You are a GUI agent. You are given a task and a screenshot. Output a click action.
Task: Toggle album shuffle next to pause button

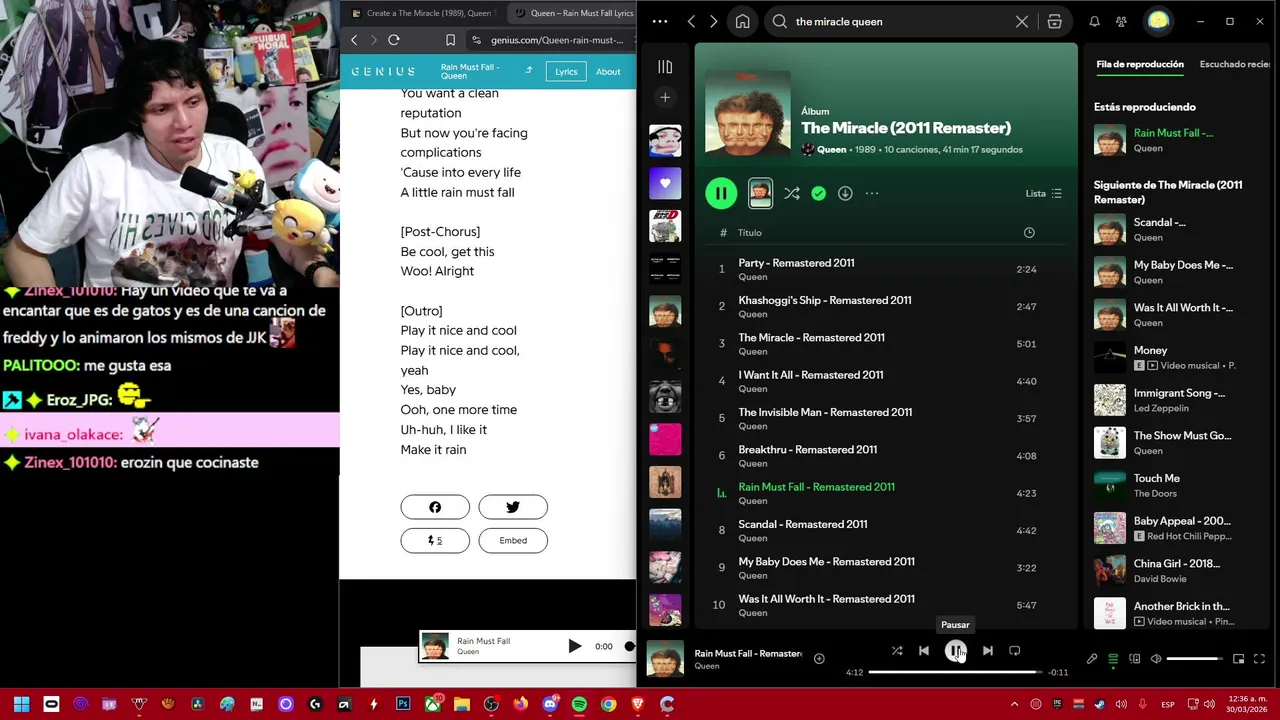click(x=791, y=193)
